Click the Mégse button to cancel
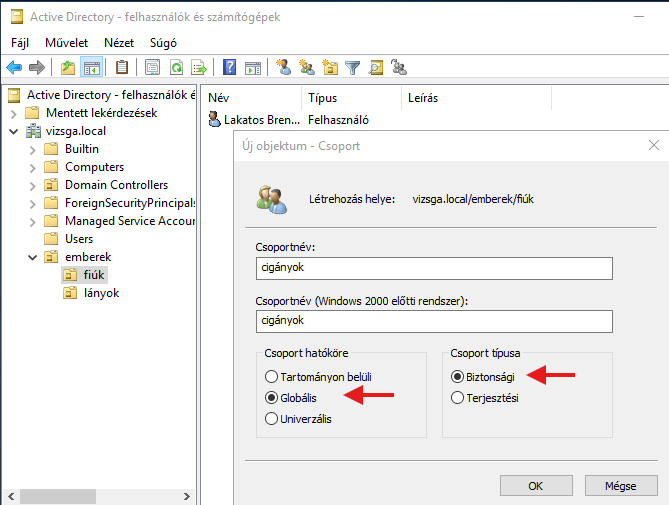 (620, 485)
